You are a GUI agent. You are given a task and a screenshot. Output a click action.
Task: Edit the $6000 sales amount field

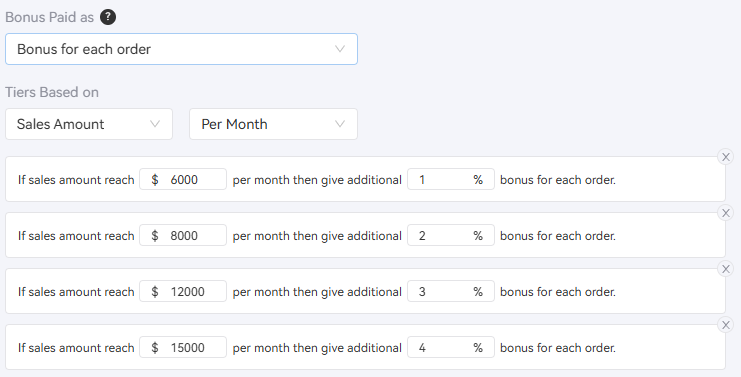pos(183,180)
